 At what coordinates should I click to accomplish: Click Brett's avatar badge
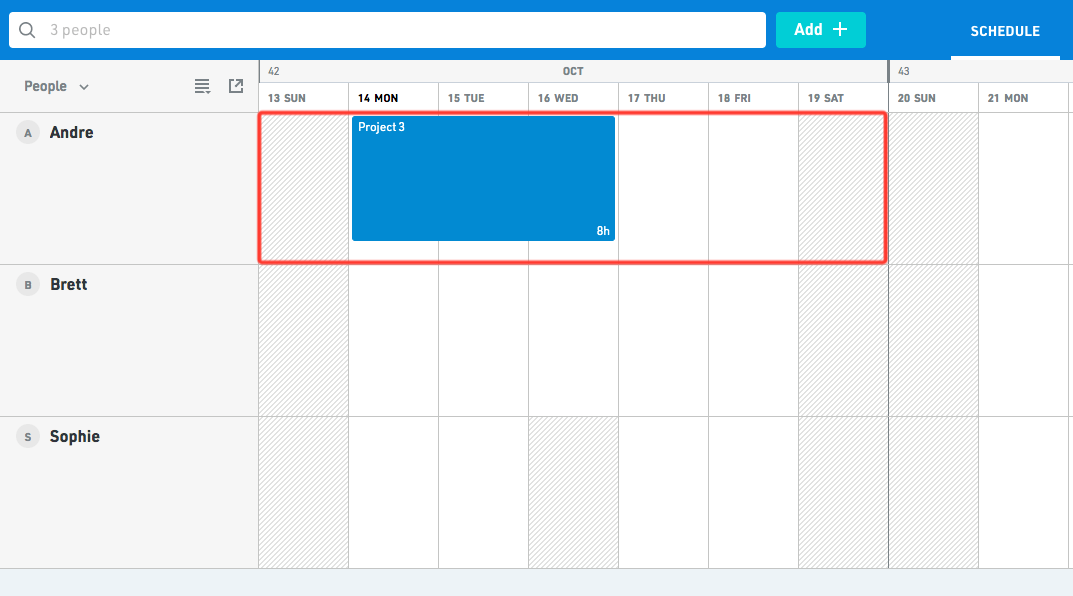pyautogui.click(x=28, y=285)
